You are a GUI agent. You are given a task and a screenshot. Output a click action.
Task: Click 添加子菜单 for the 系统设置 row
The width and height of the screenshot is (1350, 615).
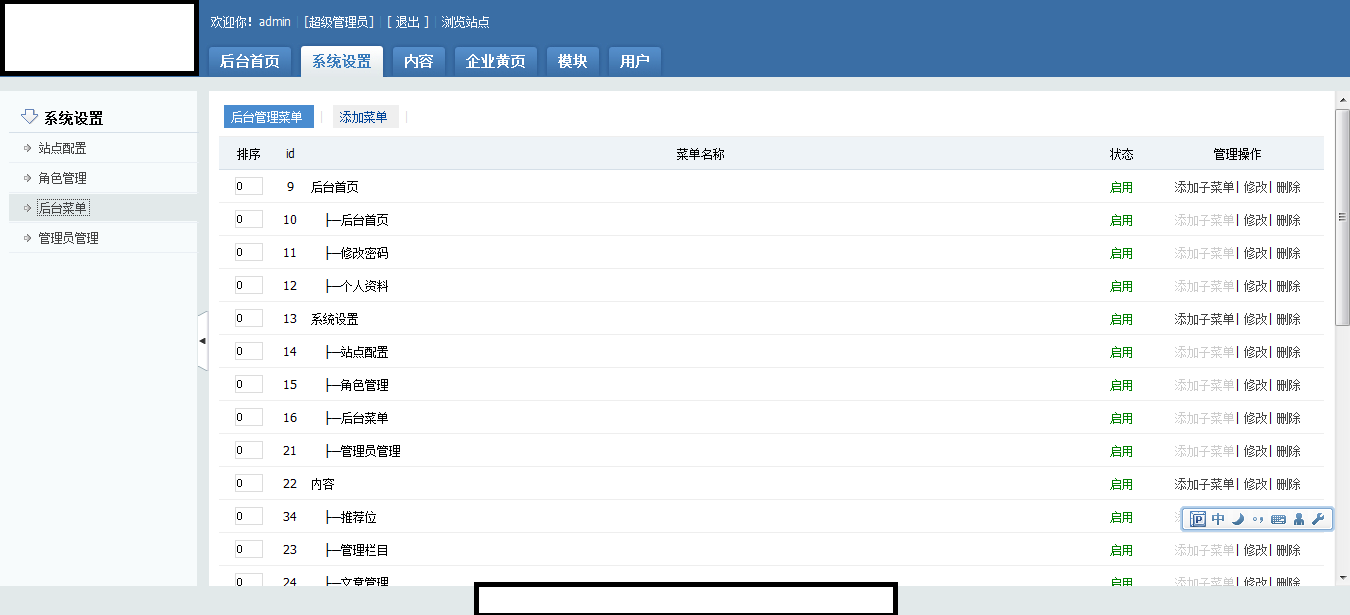1204,319
